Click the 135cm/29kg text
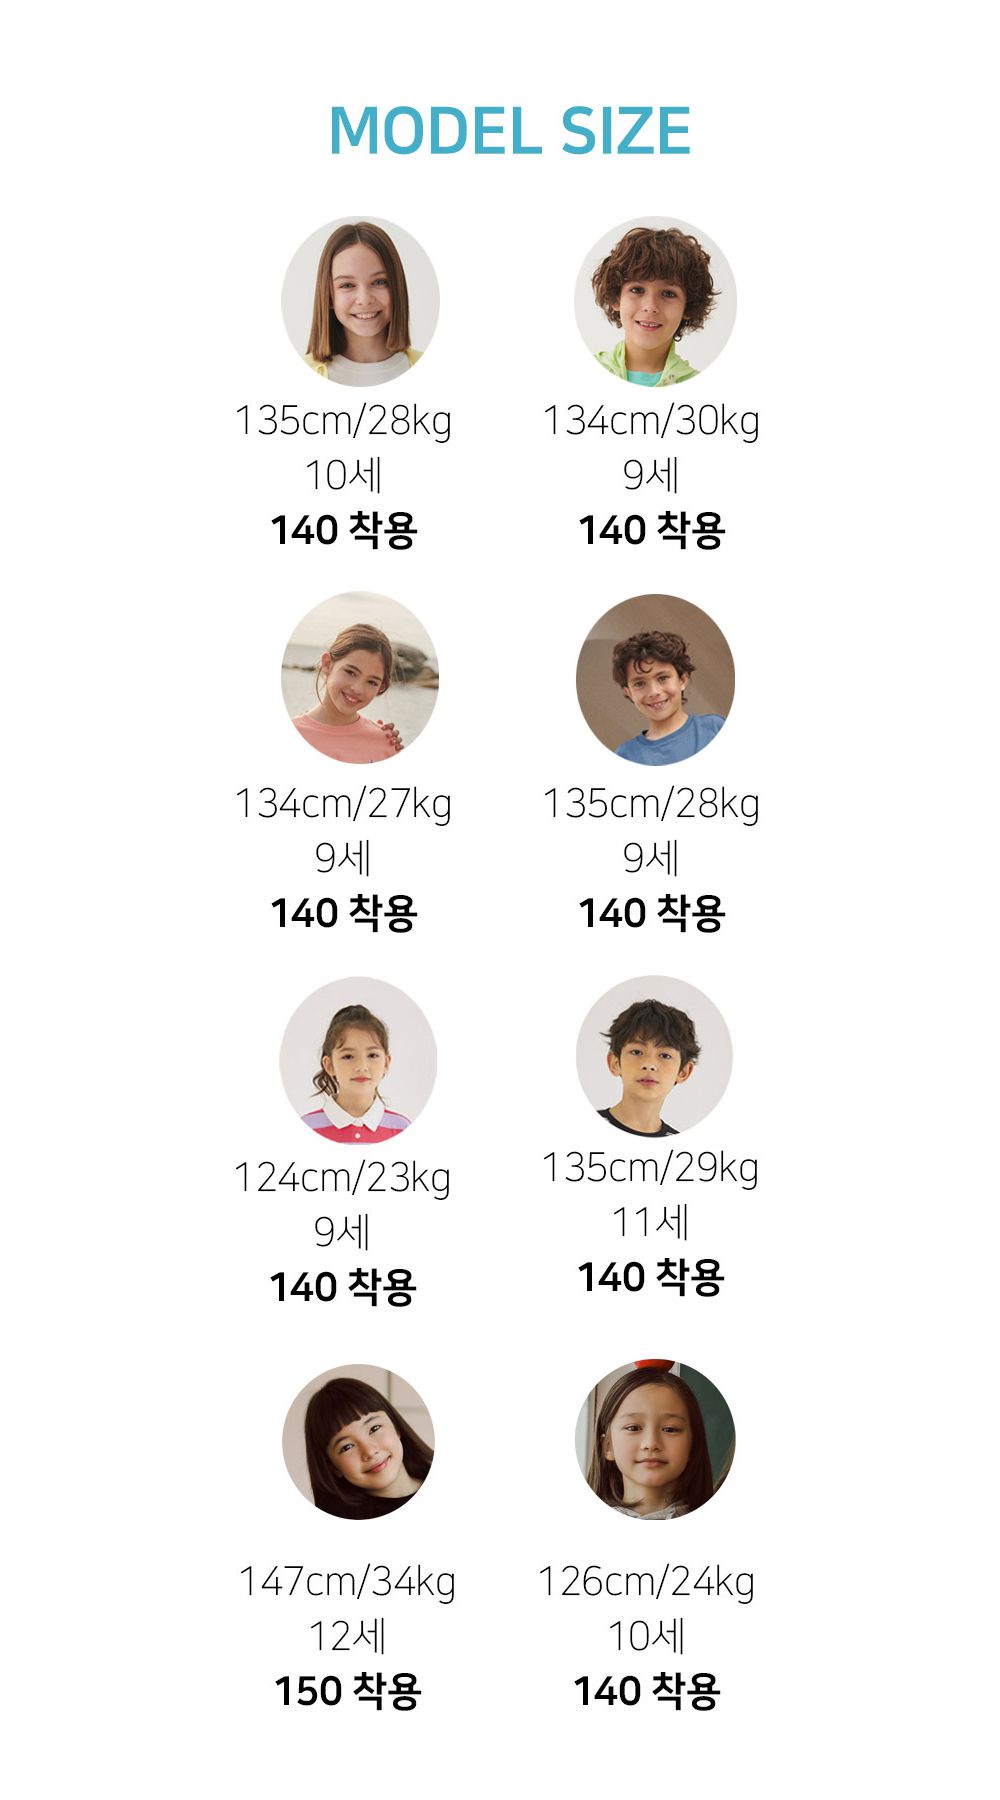The image size is (1000, 1800). coord(651,1168)
